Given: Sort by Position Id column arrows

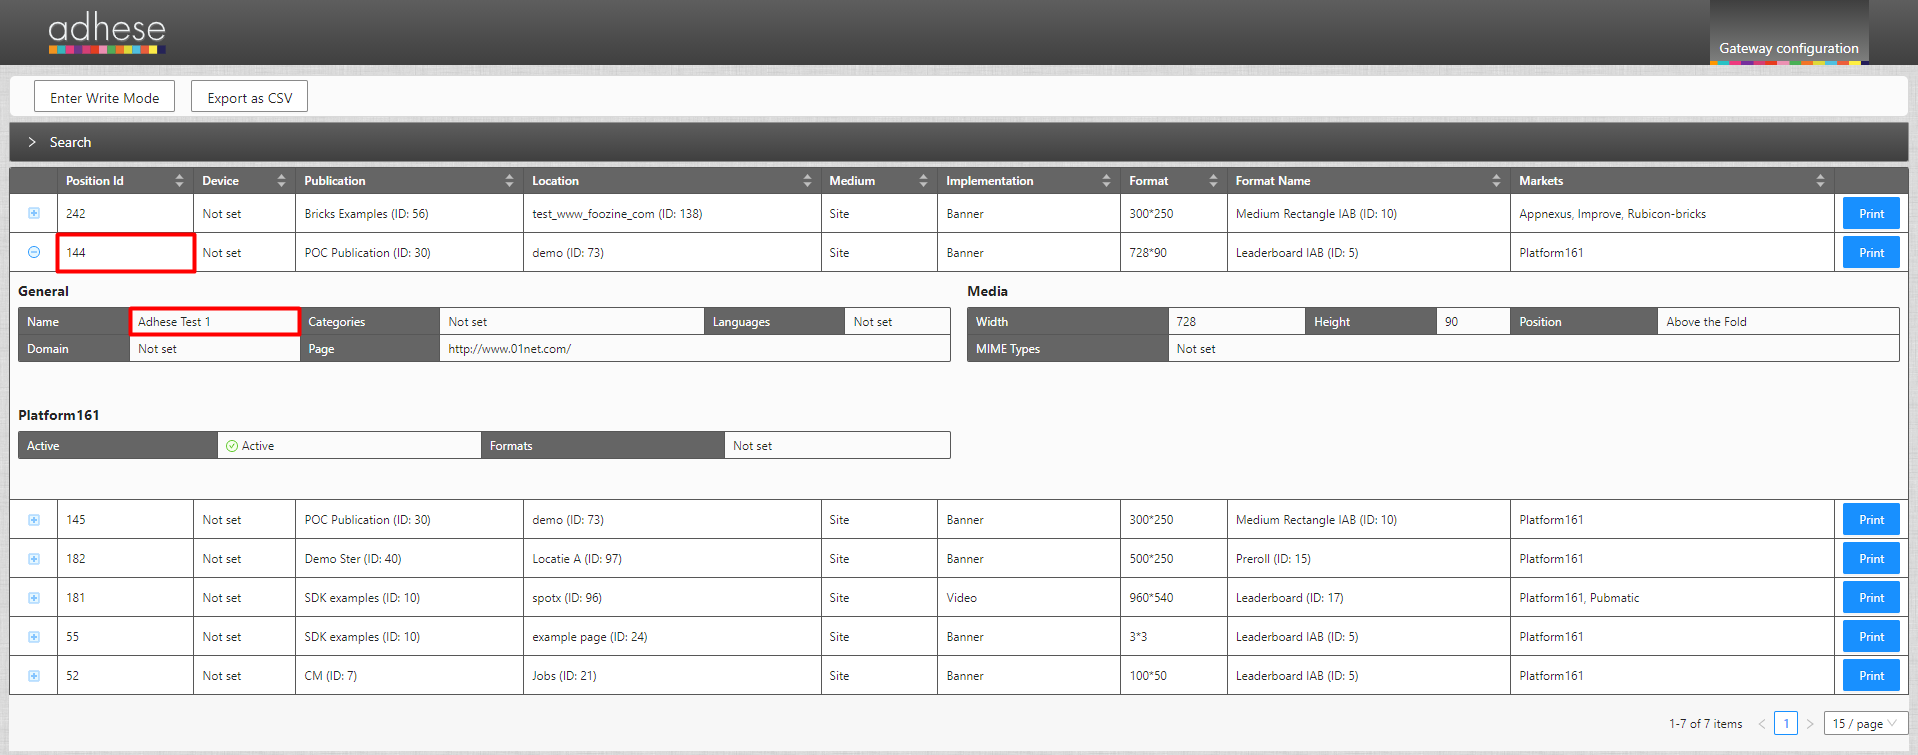Looking at the screenshot, I should tap(179, 181).
